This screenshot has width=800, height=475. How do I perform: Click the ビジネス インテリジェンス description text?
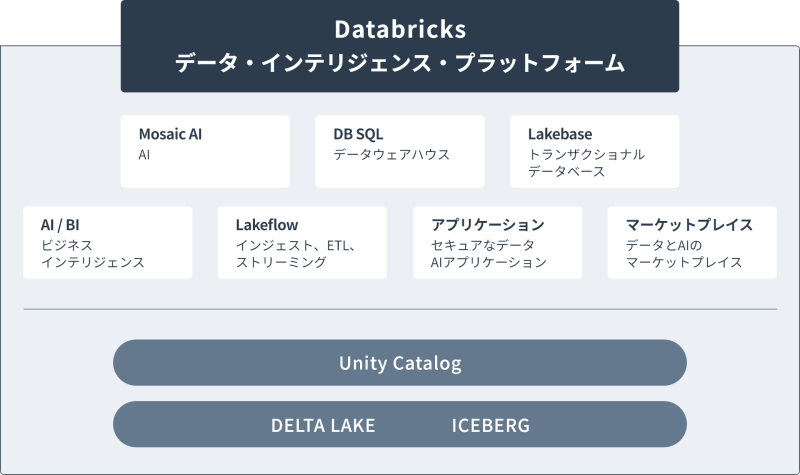[92, 254]
